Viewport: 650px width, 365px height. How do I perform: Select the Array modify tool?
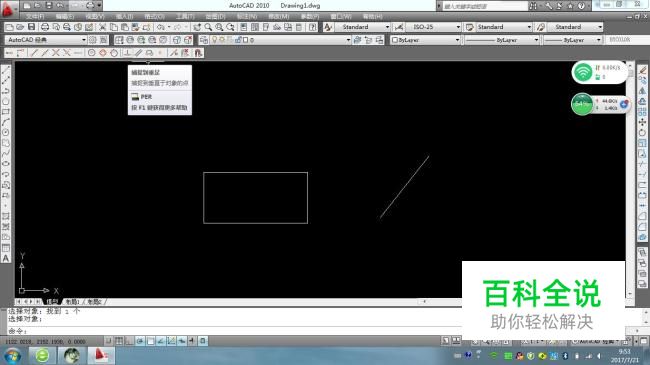click(x=642, y=112)
